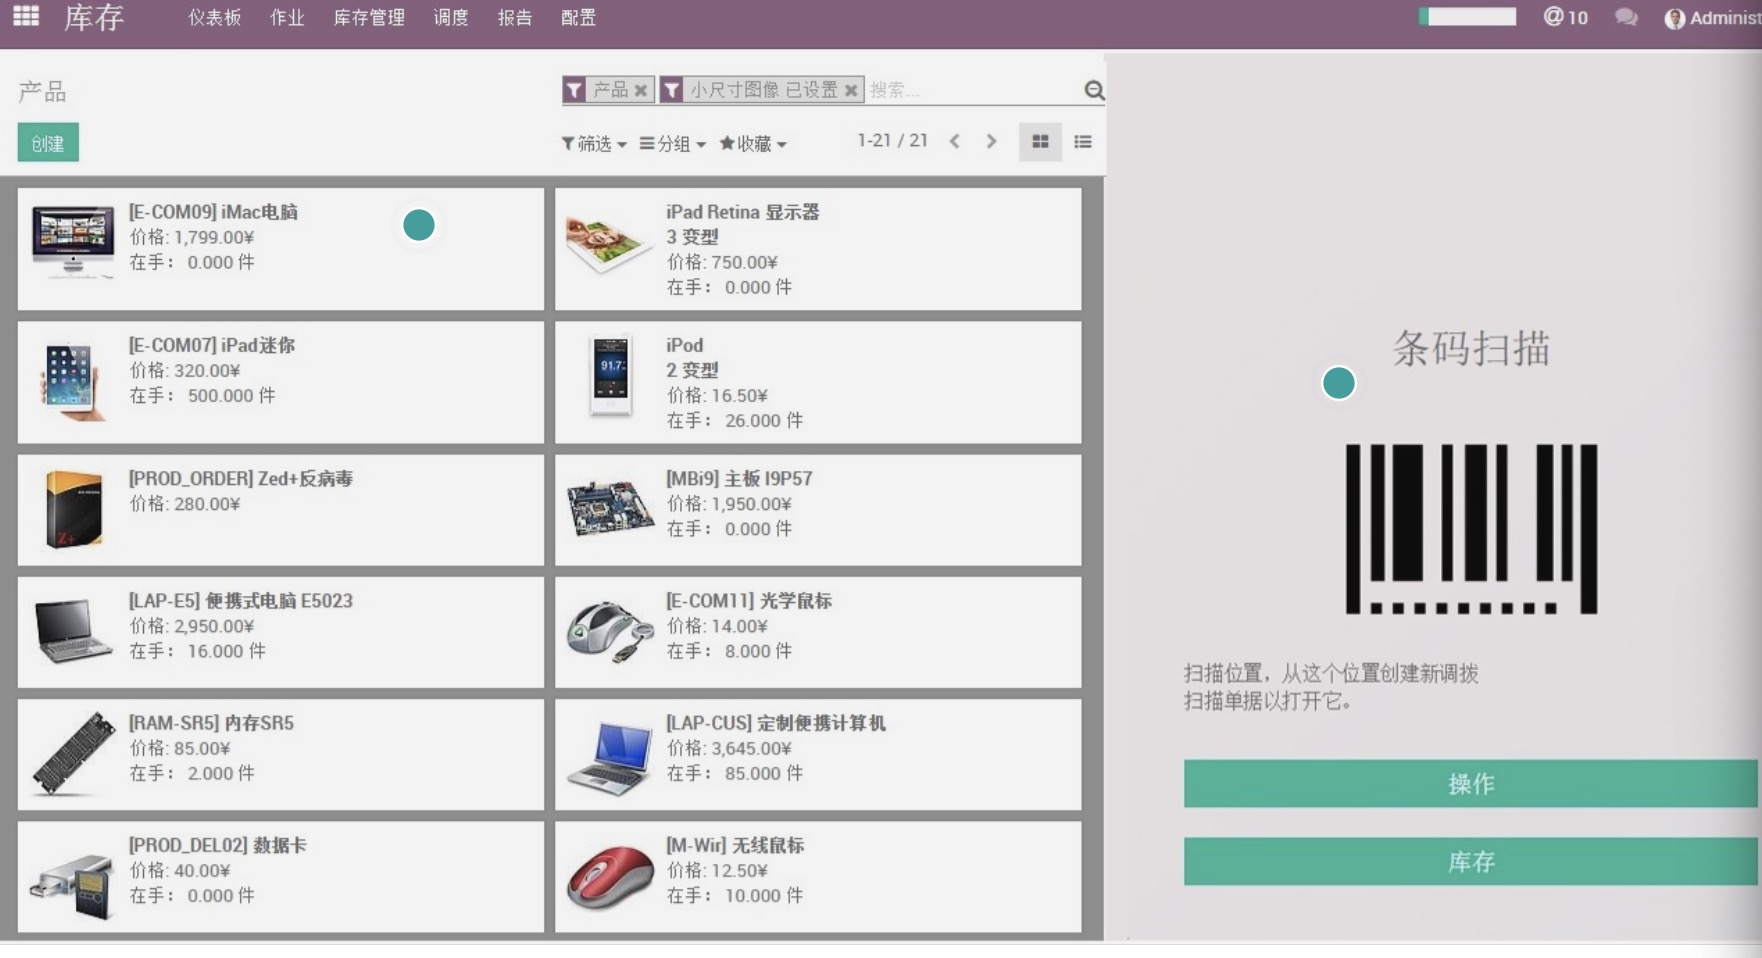The width and height of the screenshot is (1762, 958).
Task: Open the Administrator user menu
Action: [1712, 18]
